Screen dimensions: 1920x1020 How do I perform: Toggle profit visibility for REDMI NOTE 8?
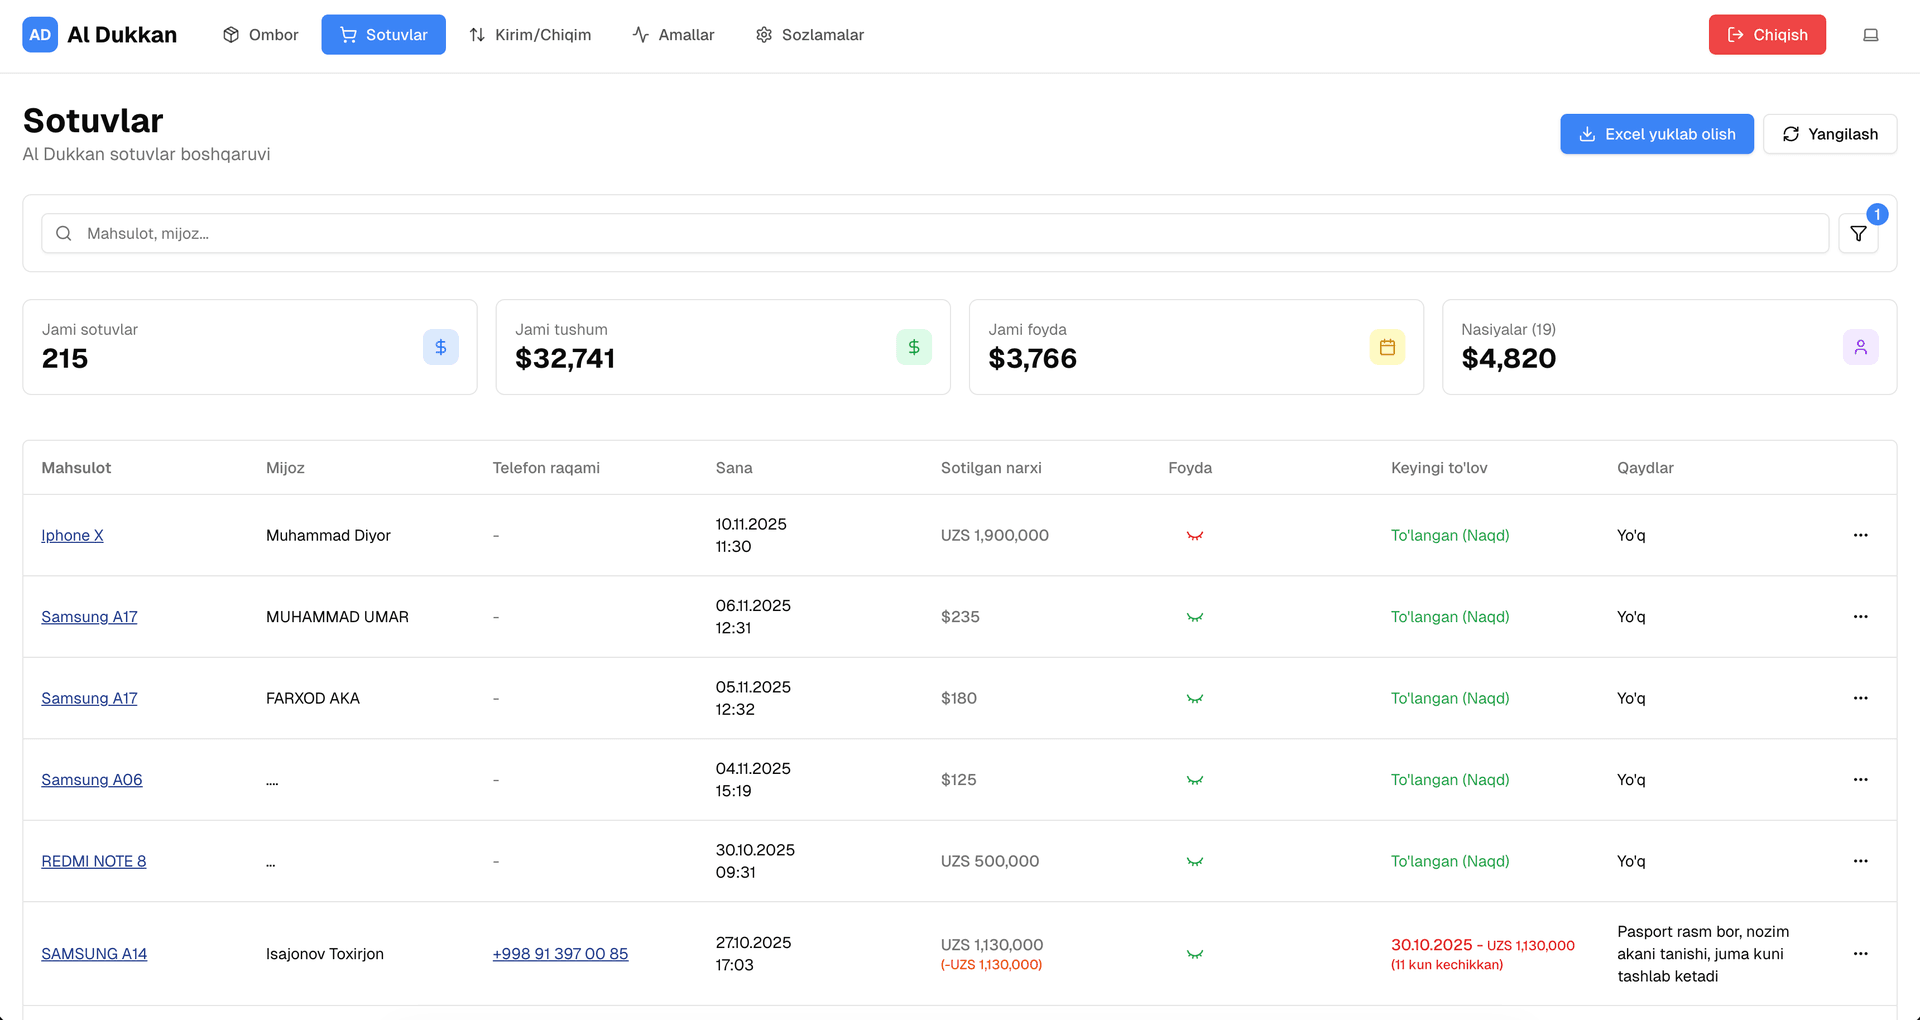pyautogui.click(x=1194, y=862)
